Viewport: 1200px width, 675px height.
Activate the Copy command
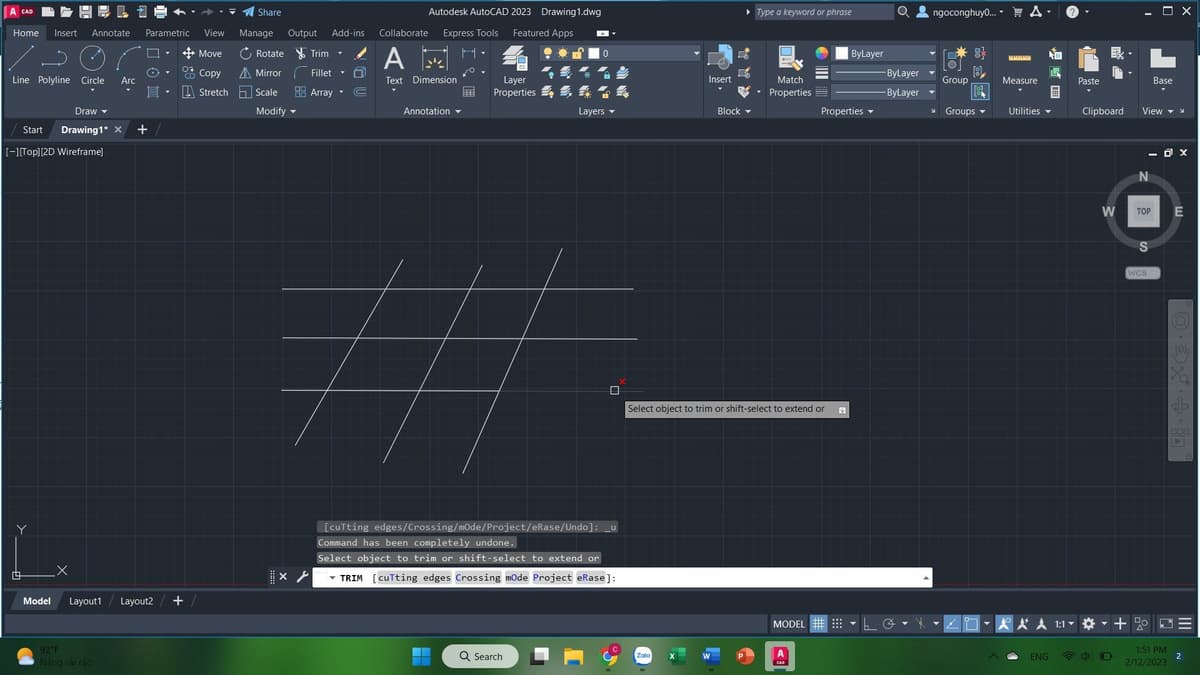[x=202, y=73]
